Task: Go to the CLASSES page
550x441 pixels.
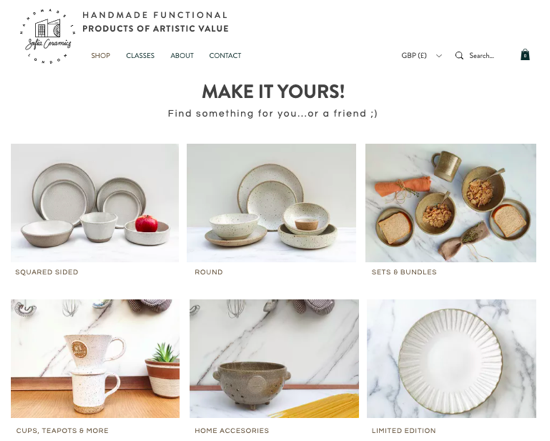Action: (x=140, y=55)
